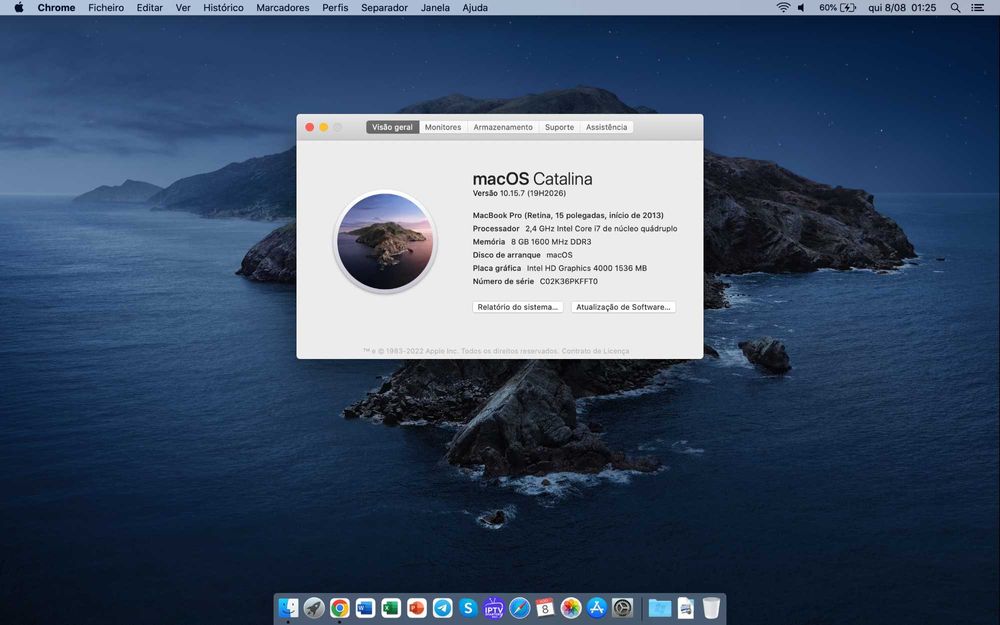Switch to the Armazenamento tab

pos(503,128)
